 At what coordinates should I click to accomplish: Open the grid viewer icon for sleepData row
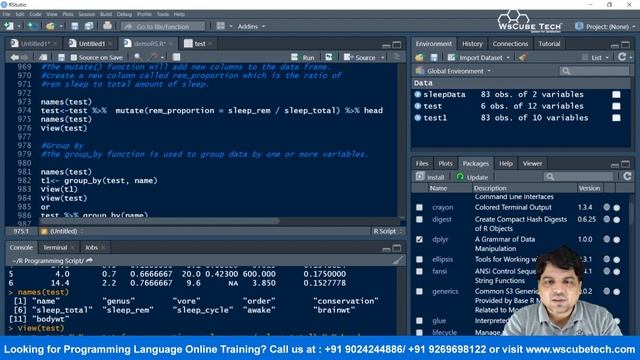(616, 94)
